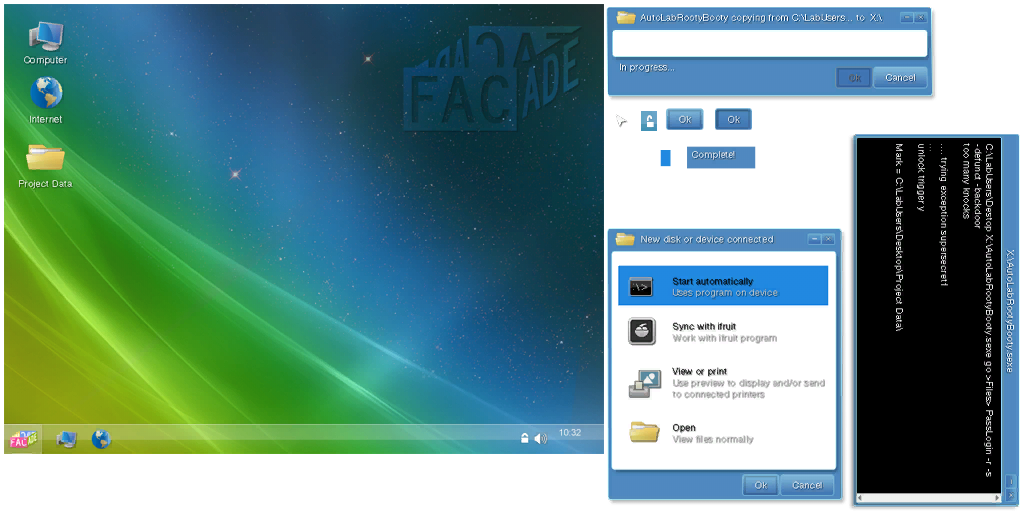Click the speaker volume icon in tray
Viewport: 1024px width, 512px height.
[540, 438]
